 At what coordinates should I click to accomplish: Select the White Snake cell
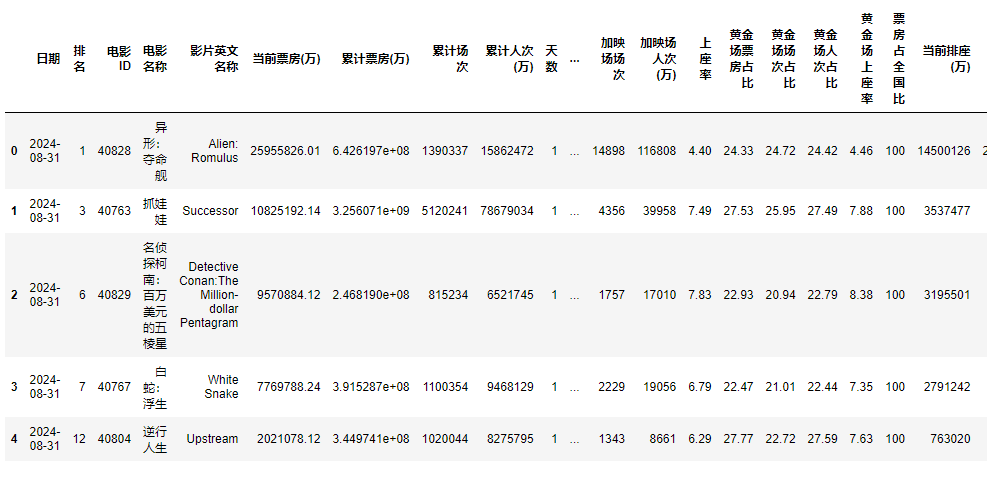(x=223, y=386)
